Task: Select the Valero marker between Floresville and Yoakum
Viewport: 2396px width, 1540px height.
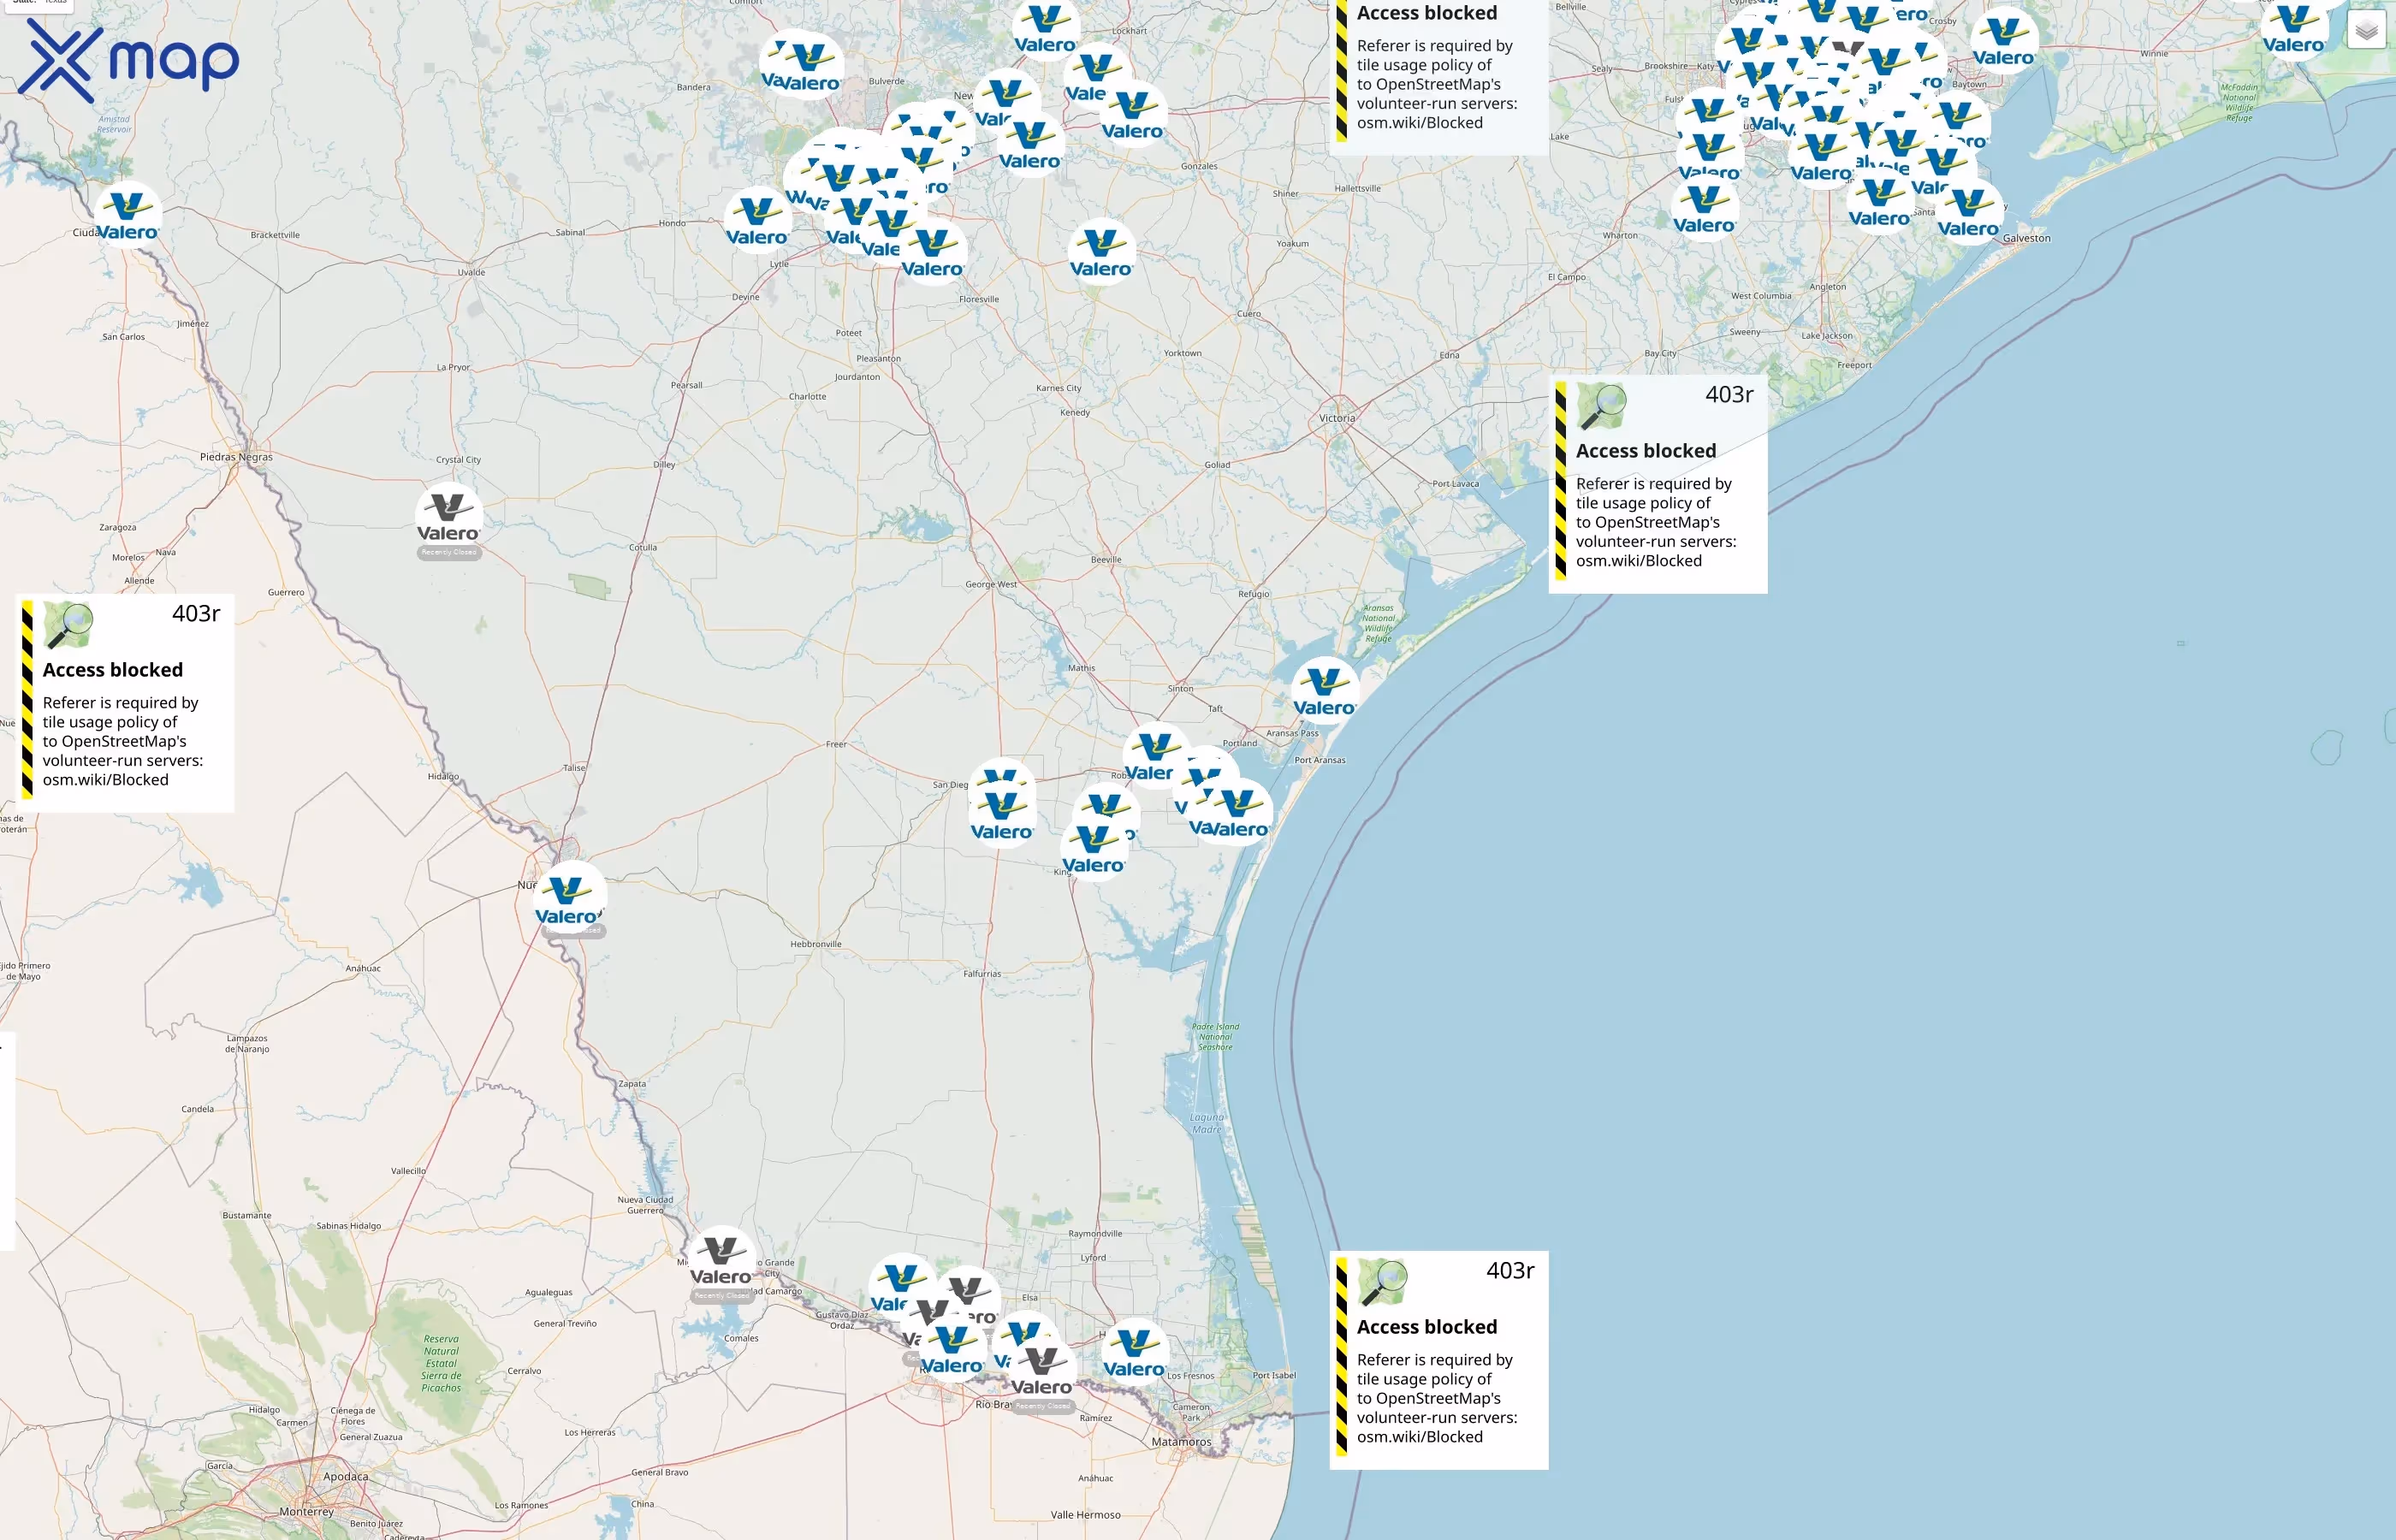Action: coord(1101,252)
